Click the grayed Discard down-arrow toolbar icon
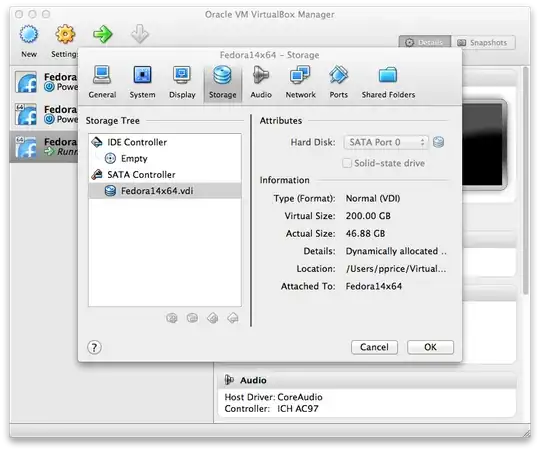This screenshot has height=451, width=540. 140,34
